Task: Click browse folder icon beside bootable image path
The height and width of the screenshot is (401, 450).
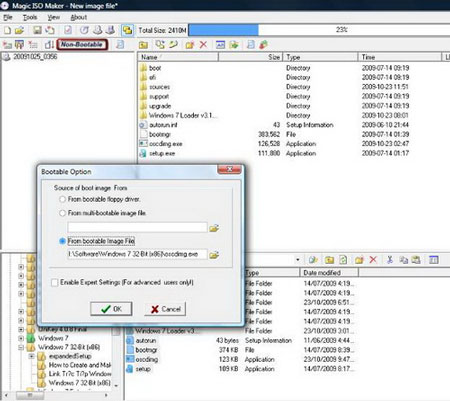Action: coord(214,255)
